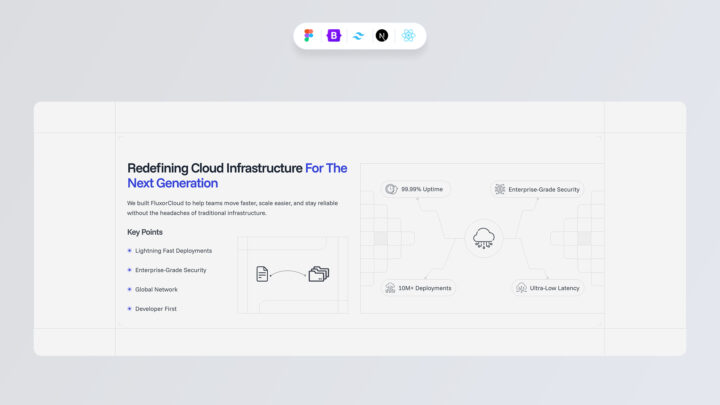Click the icon beside 10M+ Deployments
Viewport: 720px width, 405px height.
pyautogui.click(x=391, y=288)
